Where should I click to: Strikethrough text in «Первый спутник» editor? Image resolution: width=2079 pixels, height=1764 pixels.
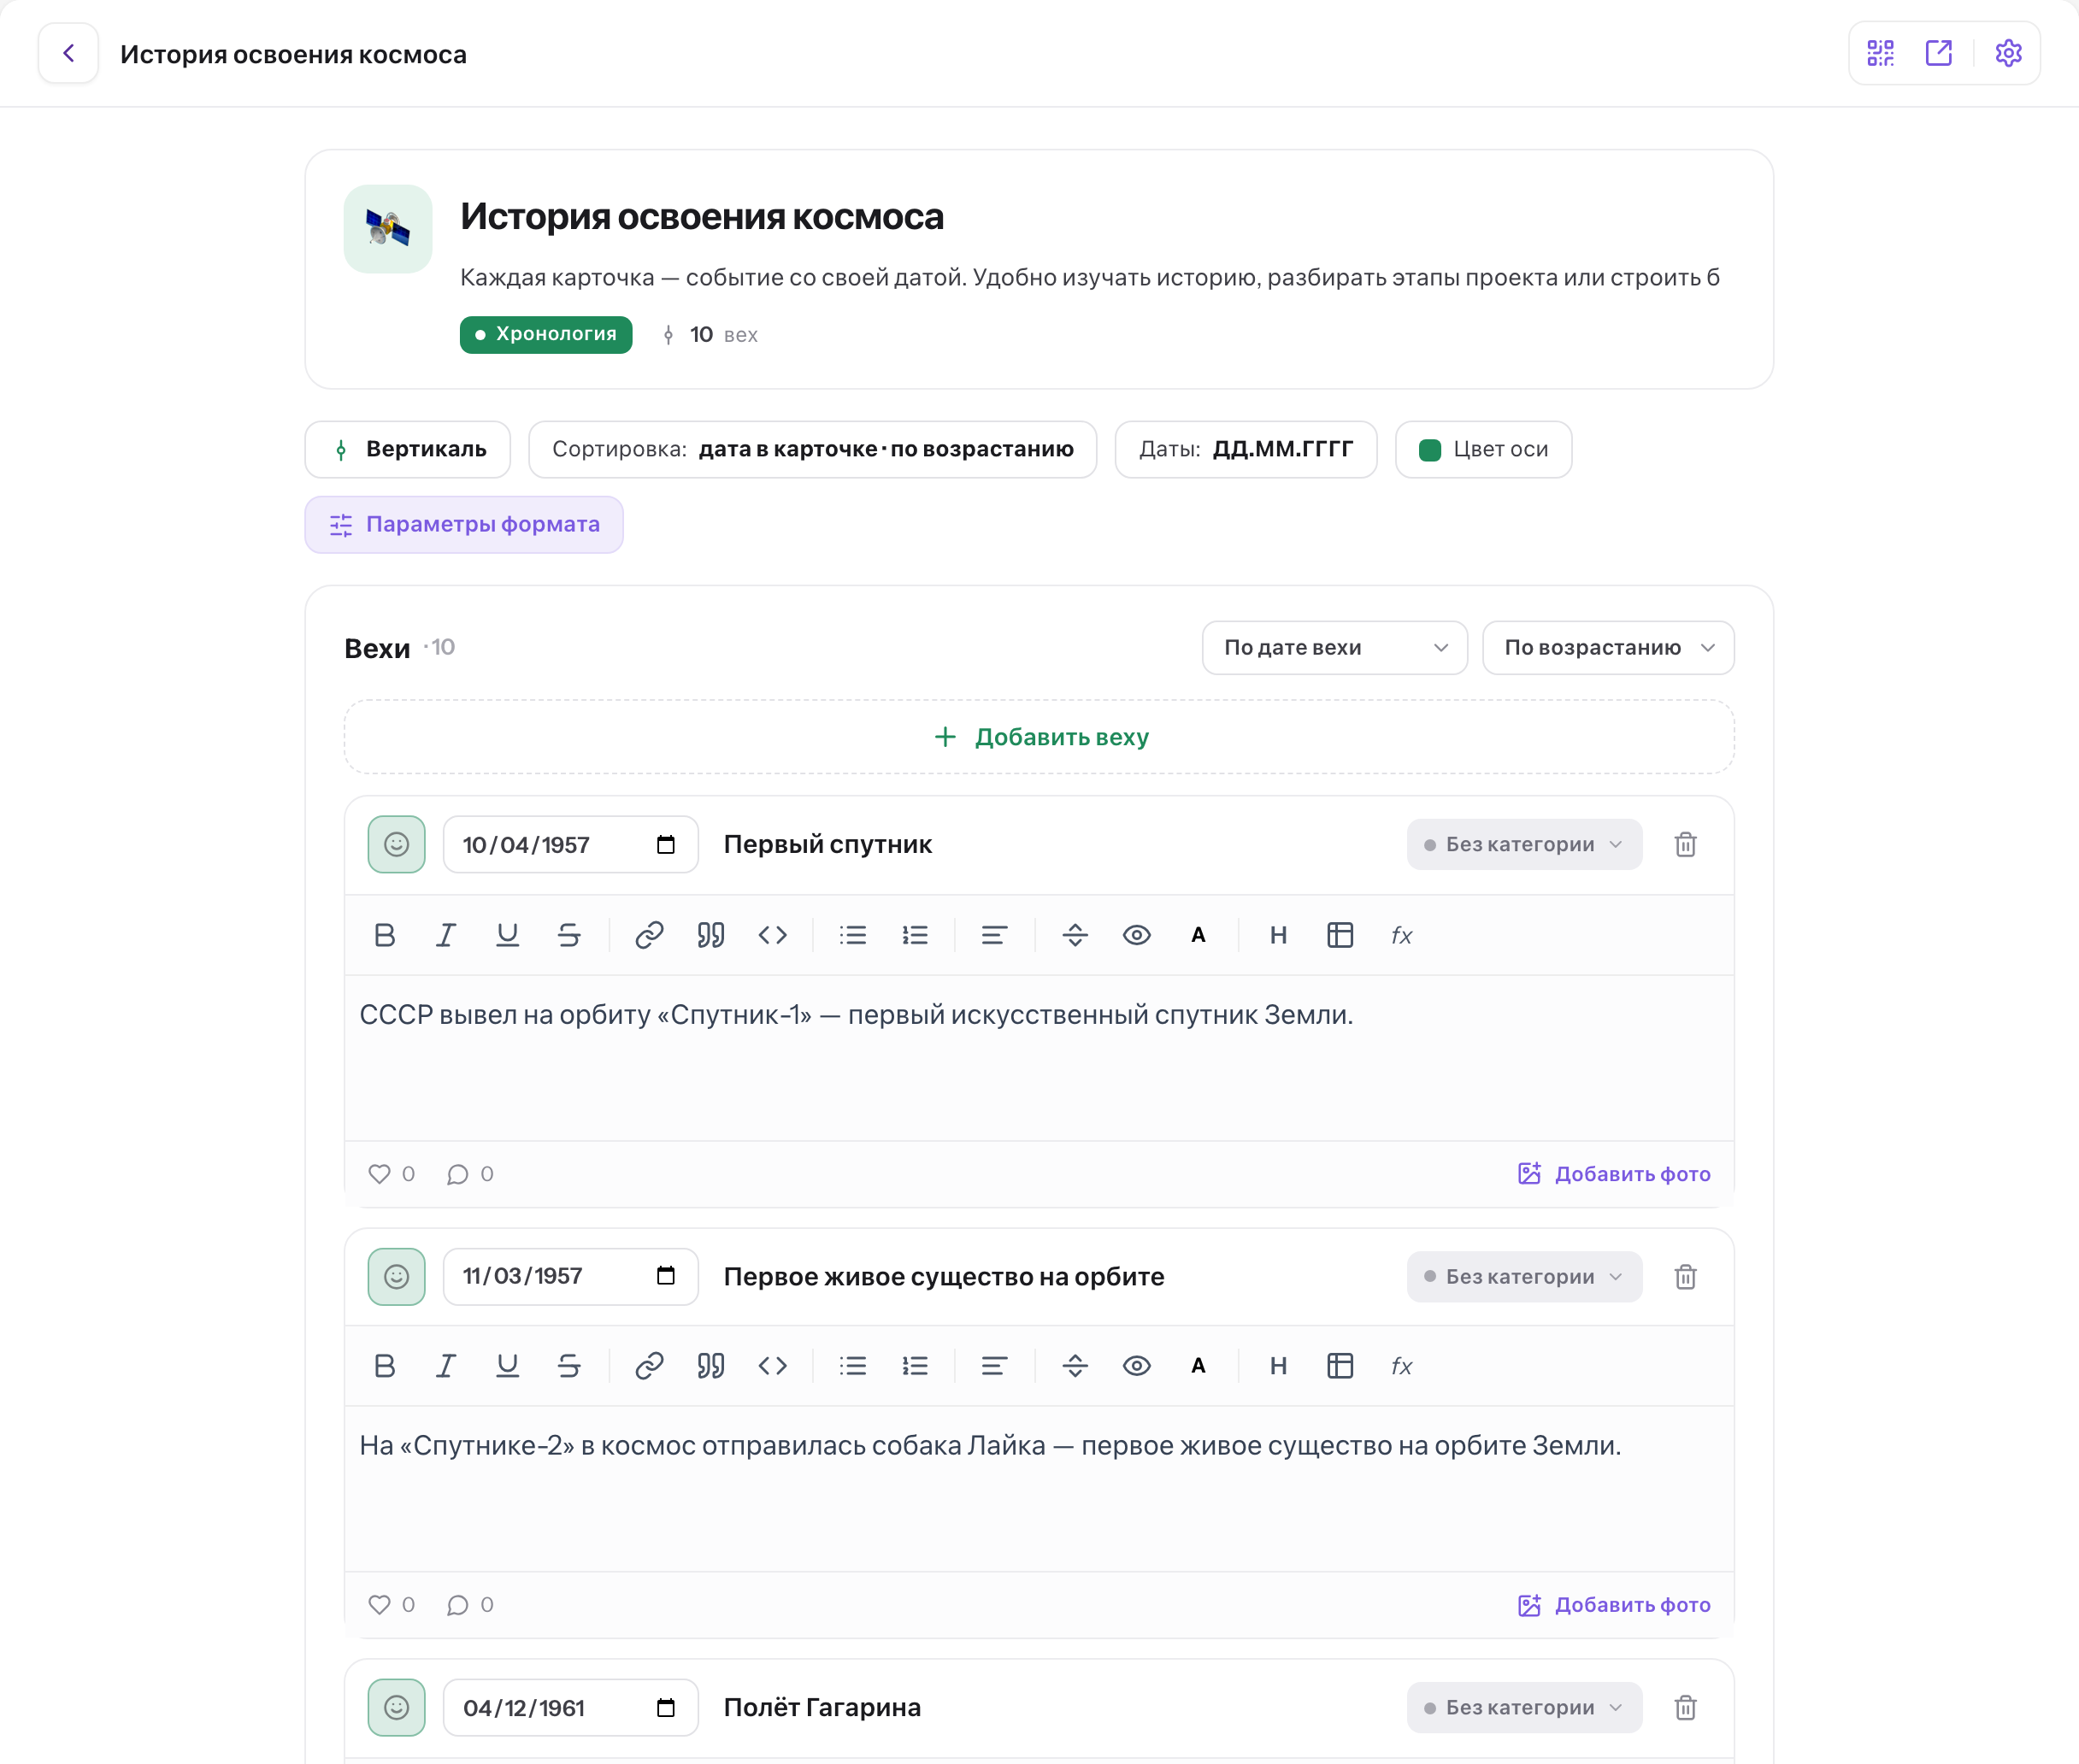(x=569, y=935)
